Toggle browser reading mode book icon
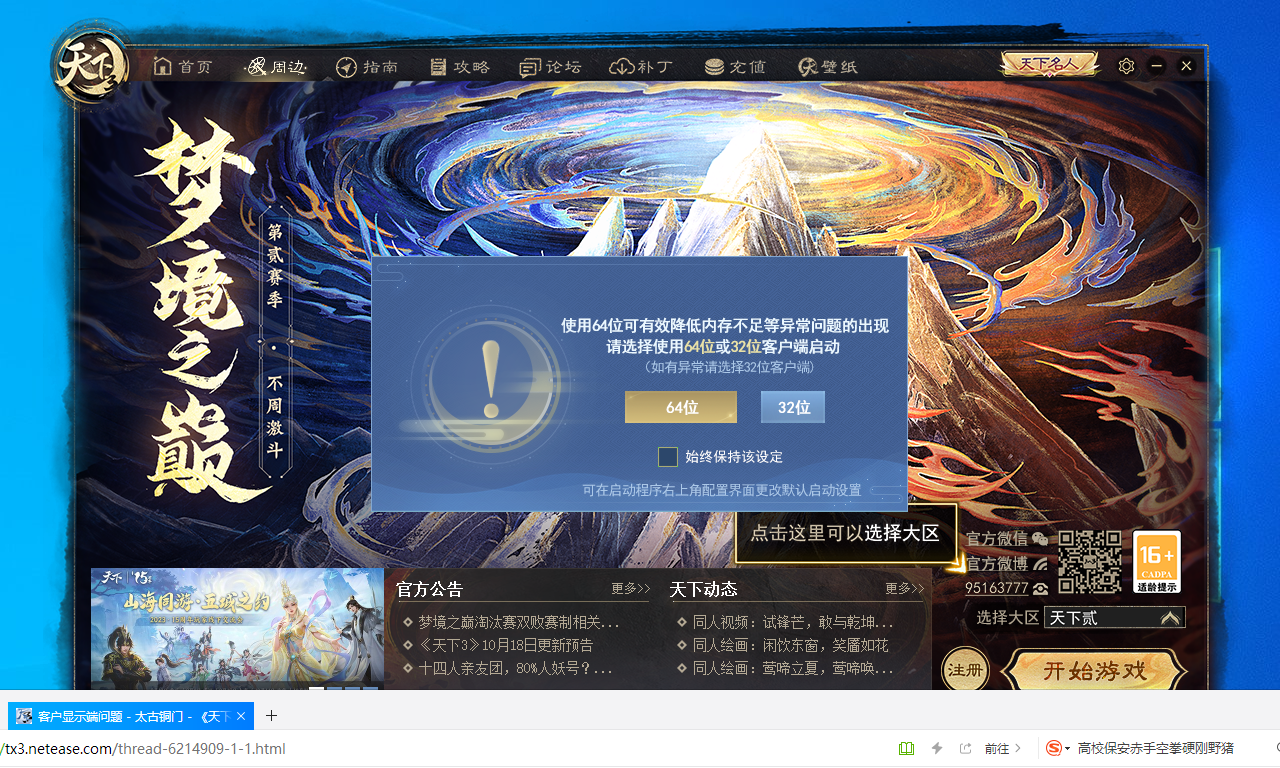Image resolution: width=1280 pixels, height=768 pixels. (906, 748)
